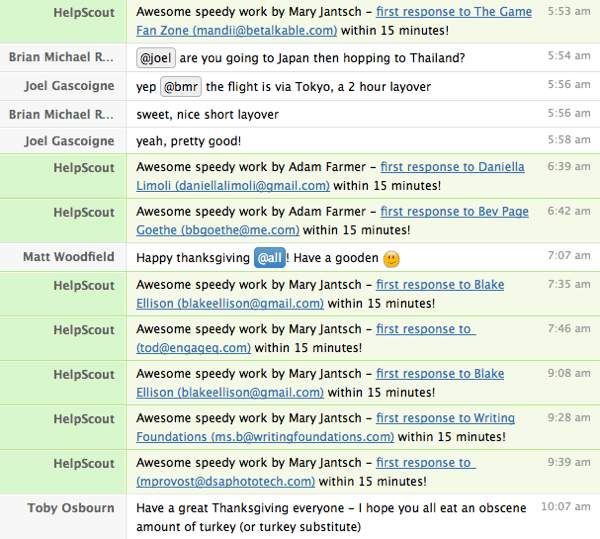Click Matt Woodfield's sender name
Viewport: 600px width, 539px height.
(x=69, y=257)
